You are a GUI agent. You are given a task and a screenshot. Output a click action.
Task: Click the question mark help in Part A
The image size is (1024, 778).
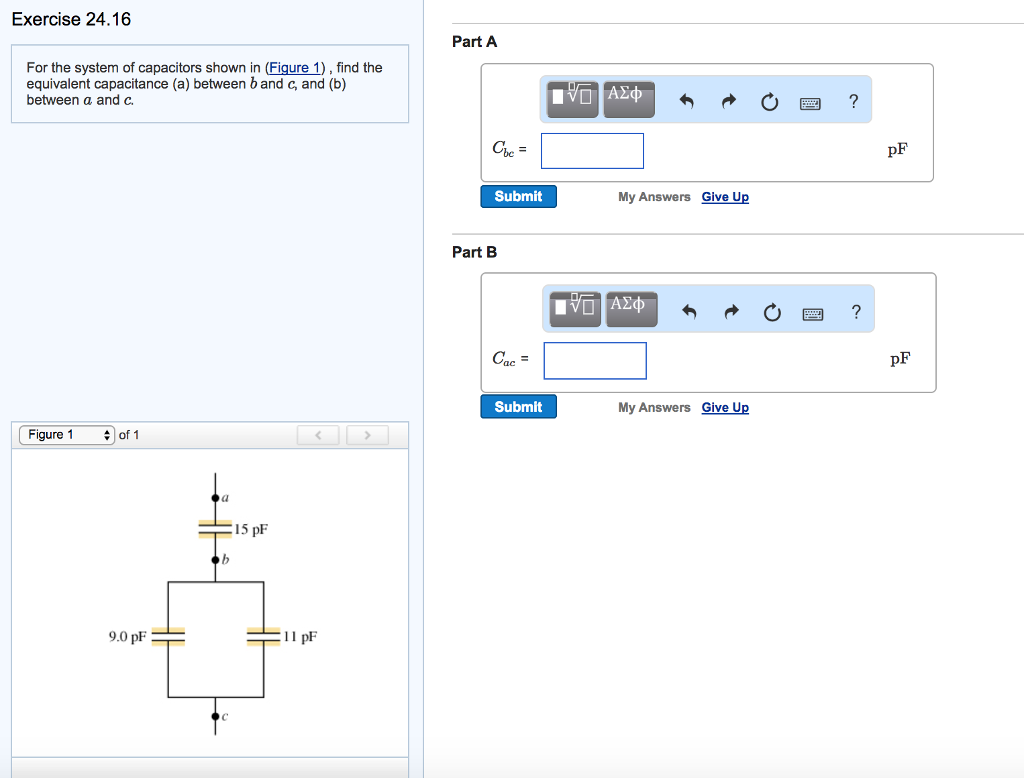[x=852, y=100]
